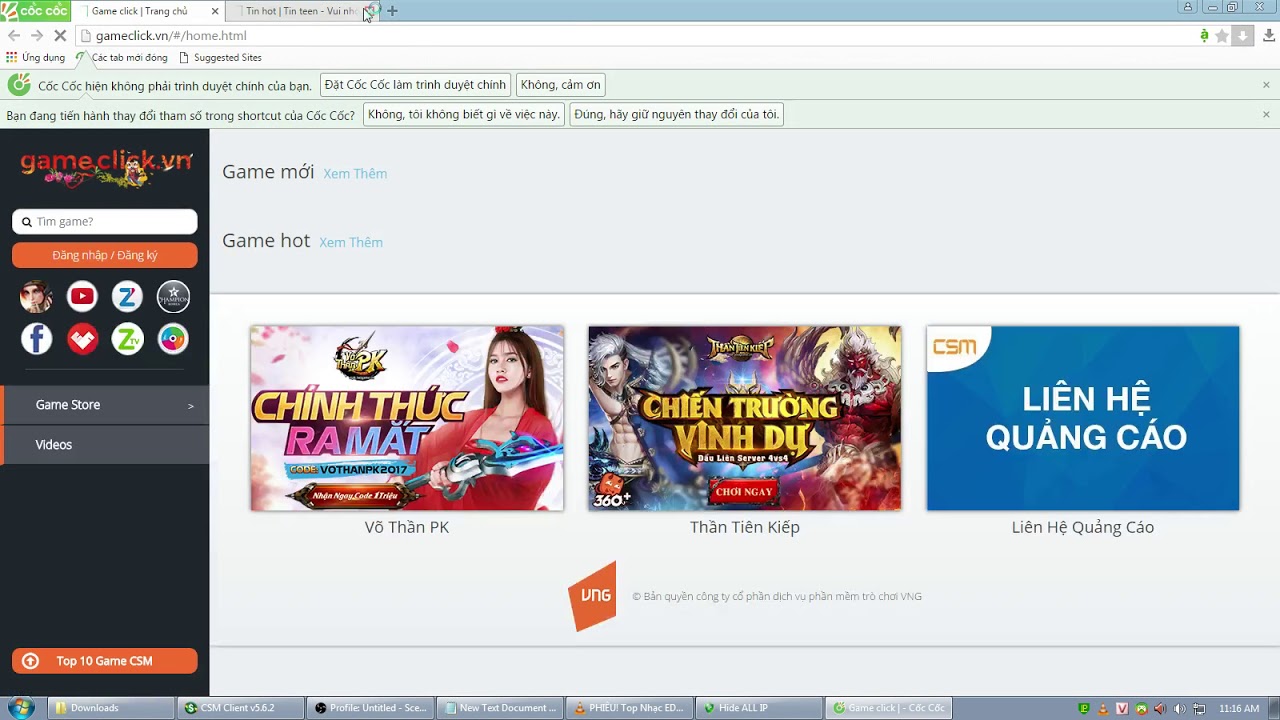This screenshot has width=1280, height=720.
Task: Click the Võ Thần PK caption text
Action: coord(407,527)
